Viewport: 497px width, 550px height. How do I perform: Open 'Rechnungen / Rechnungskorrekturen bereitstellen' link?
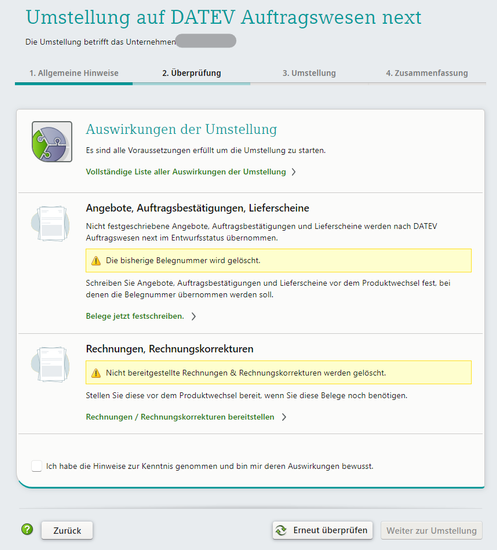pyautogui.click(x=180, y=417)
